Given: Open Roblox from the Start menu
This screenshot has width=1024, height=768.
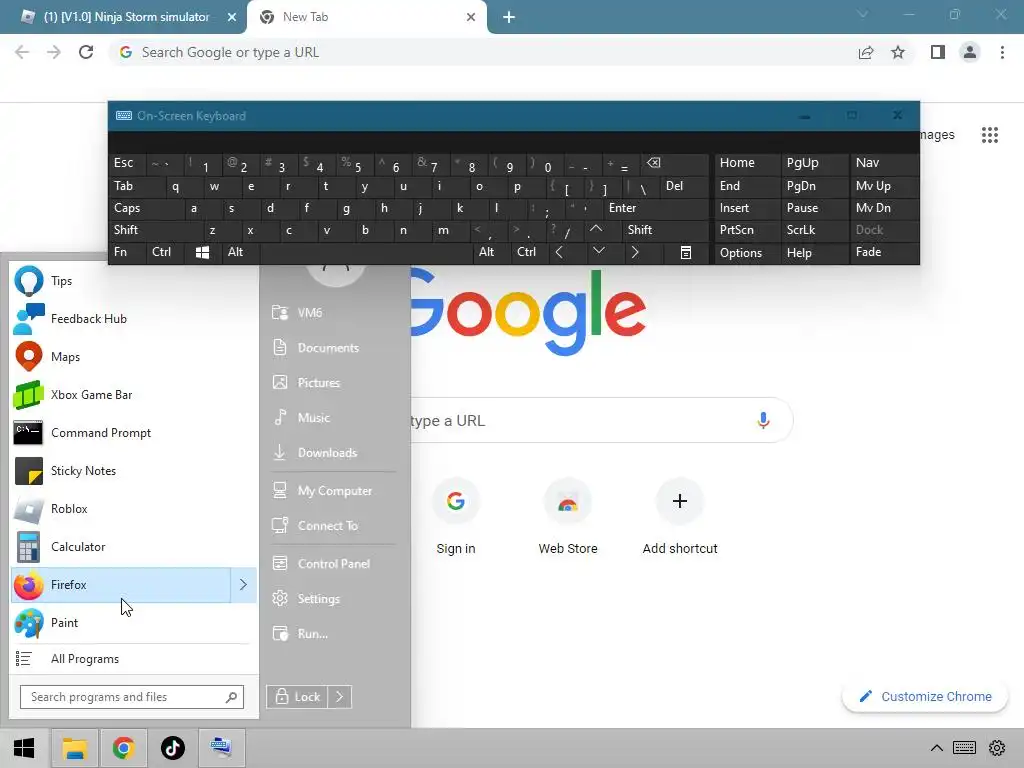Looking at the screenshot, I should (133, 509).
